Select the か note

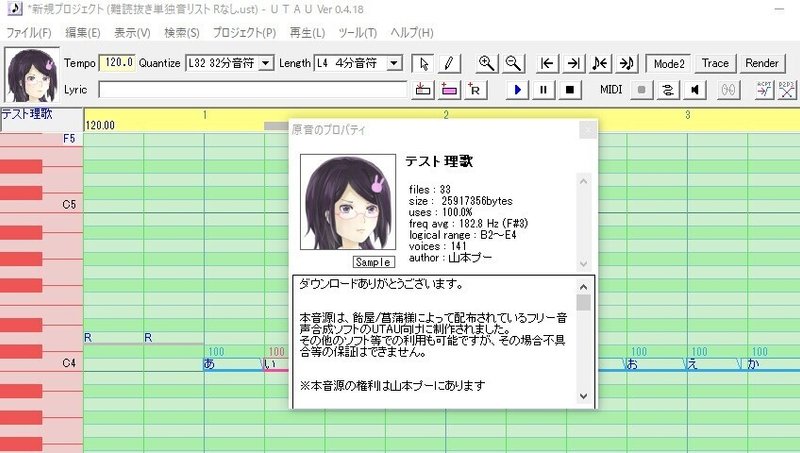[x=774, y=364]
